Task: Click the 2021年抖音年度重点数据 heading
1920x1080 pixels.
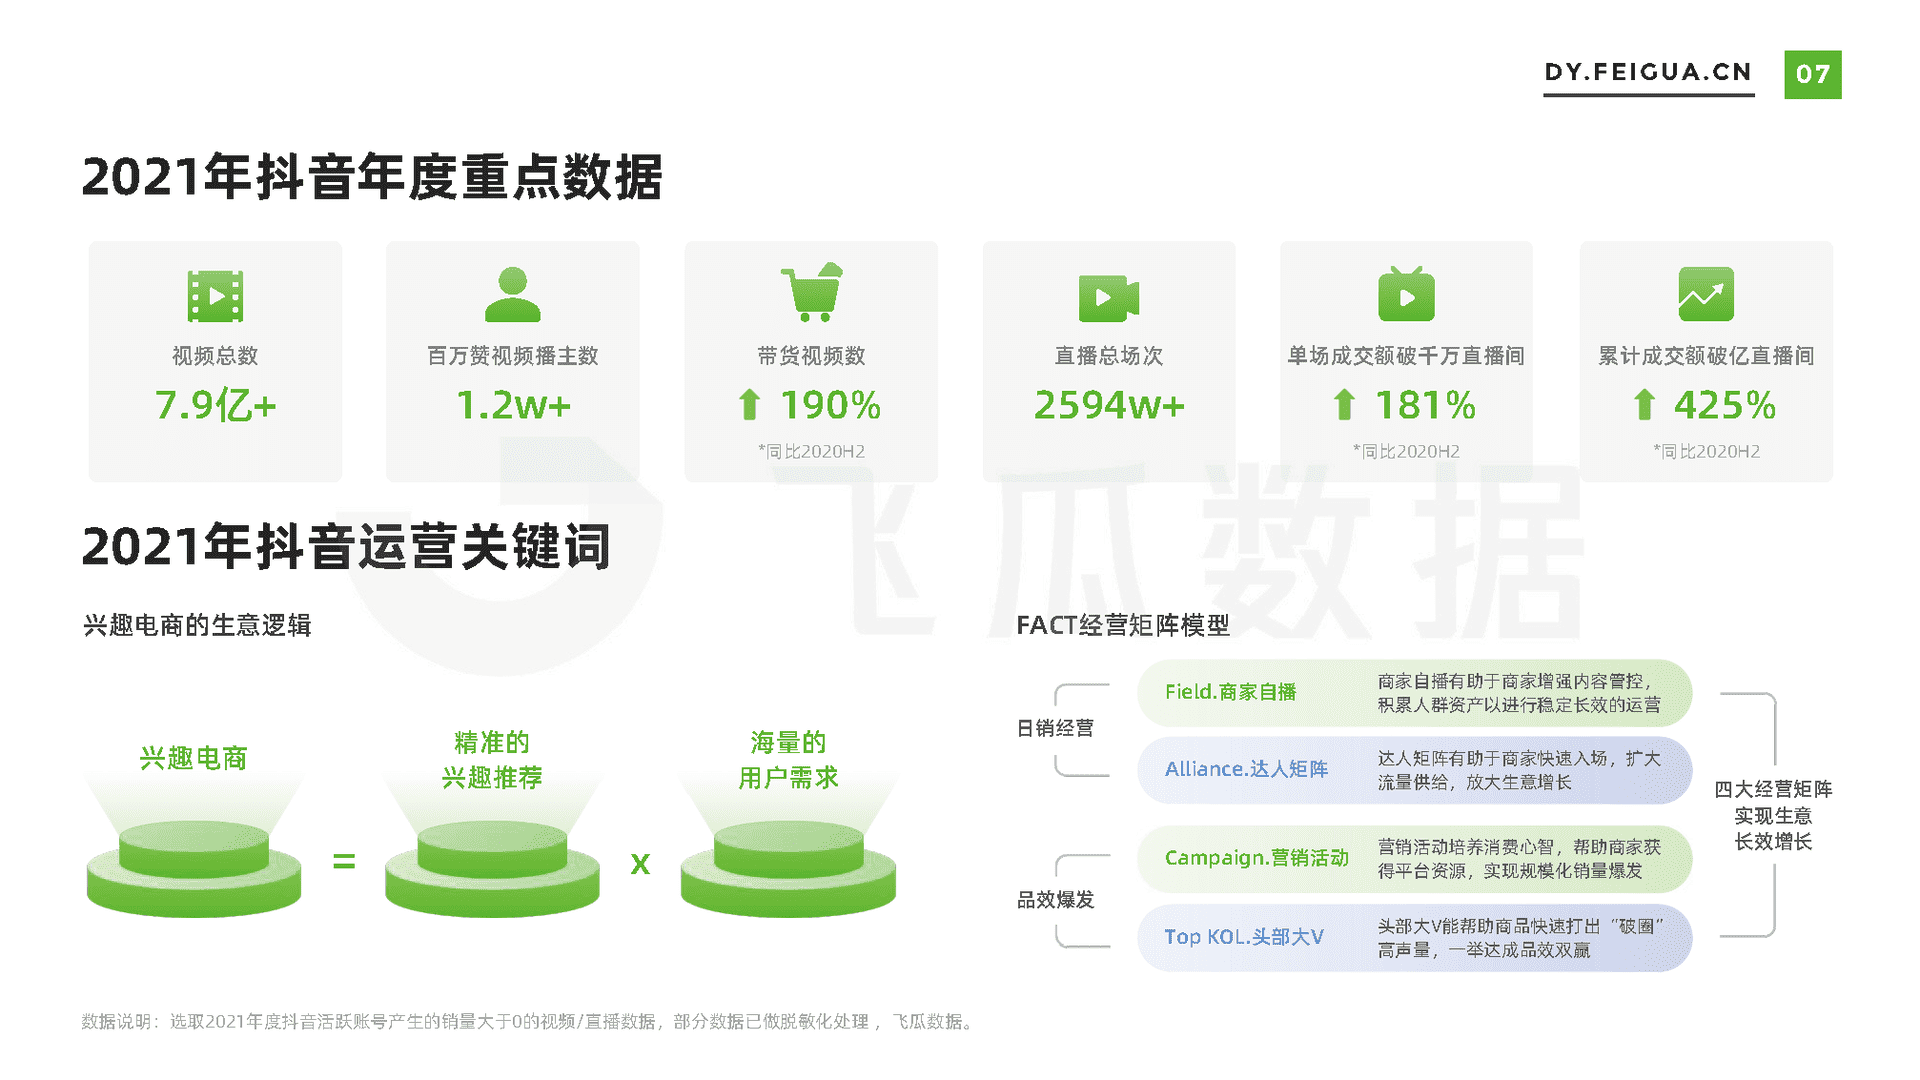Action: 372,177
